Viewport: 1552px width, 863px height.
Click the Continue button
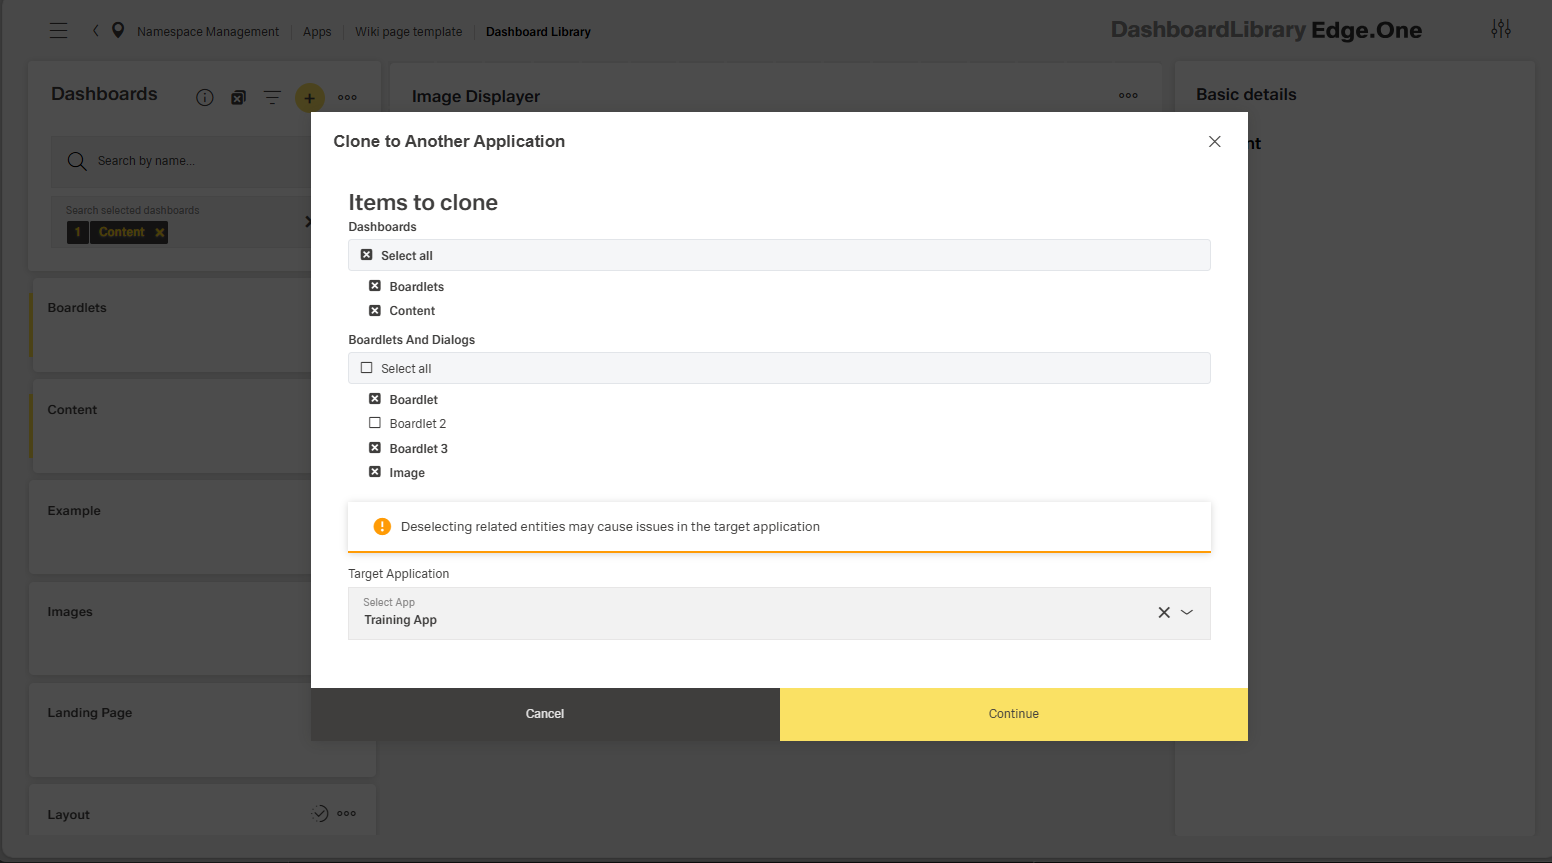pyautogui.click(x=1013, y=714)
